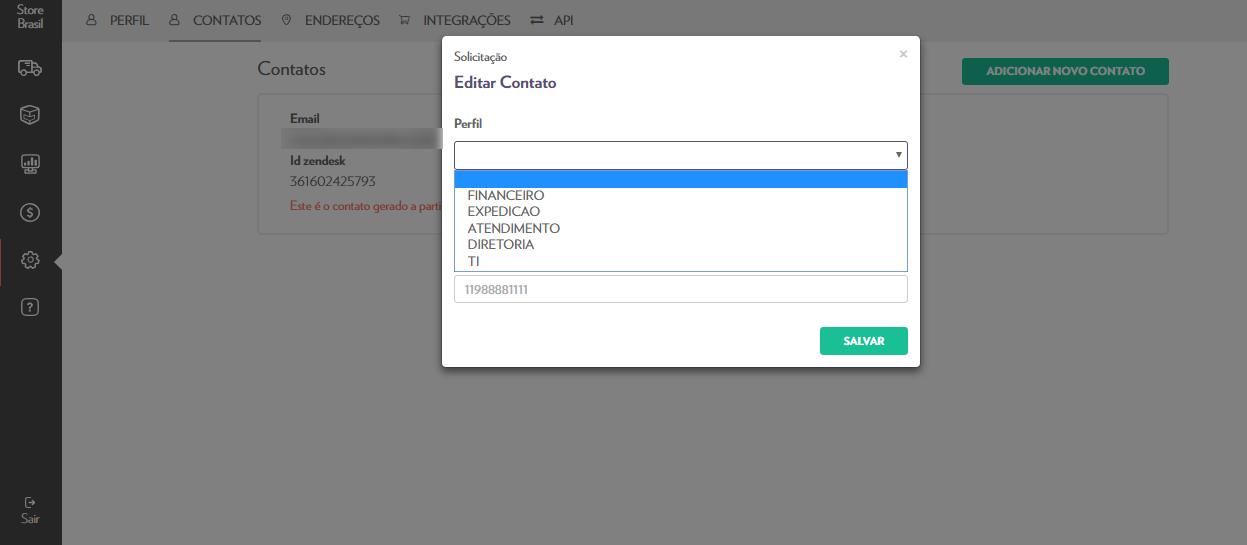
Task: Click the dollar sign finance icon
Action: (30, 212)
